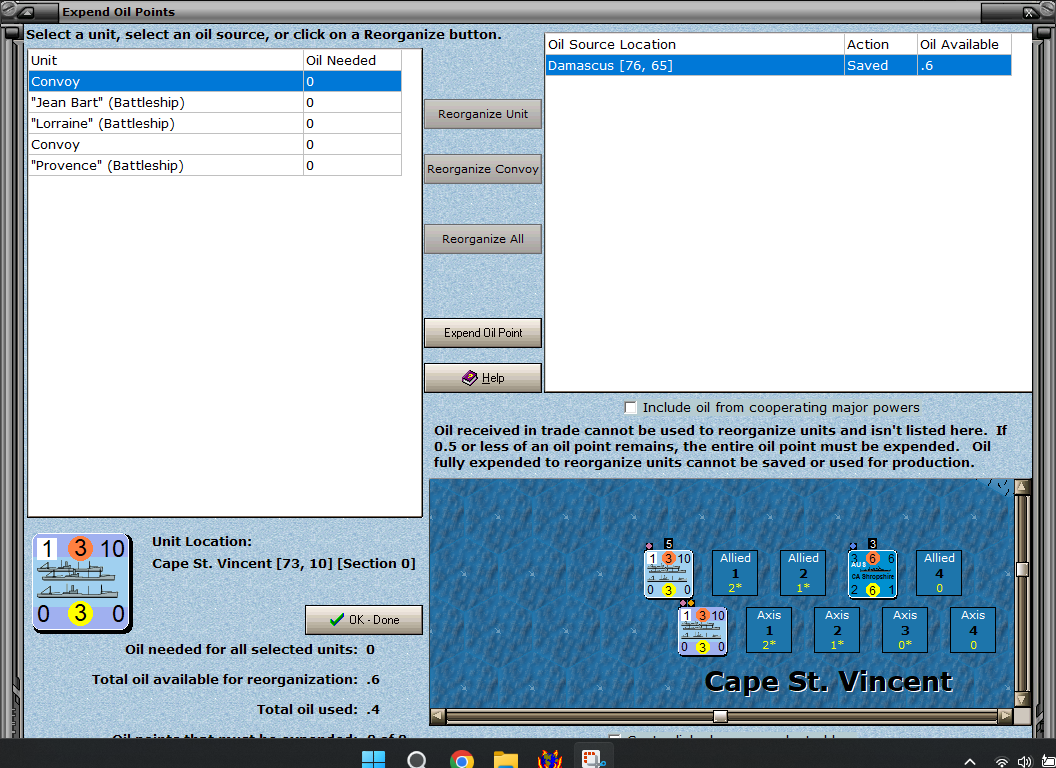Open the Windows Start menu
The image size is (1056, 768).
click(x=373, y=759)
